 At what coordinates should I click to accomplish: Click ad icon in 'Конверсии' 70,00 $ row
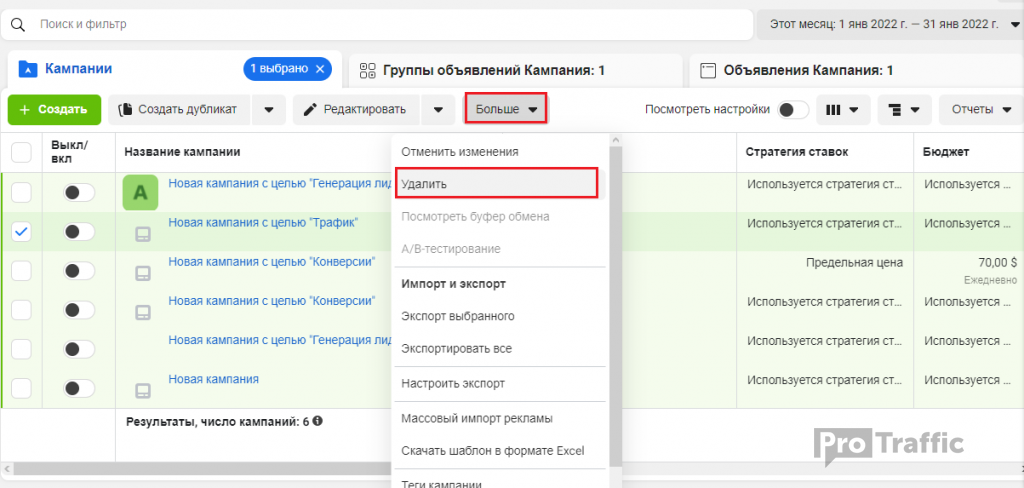tap(142, 274)
